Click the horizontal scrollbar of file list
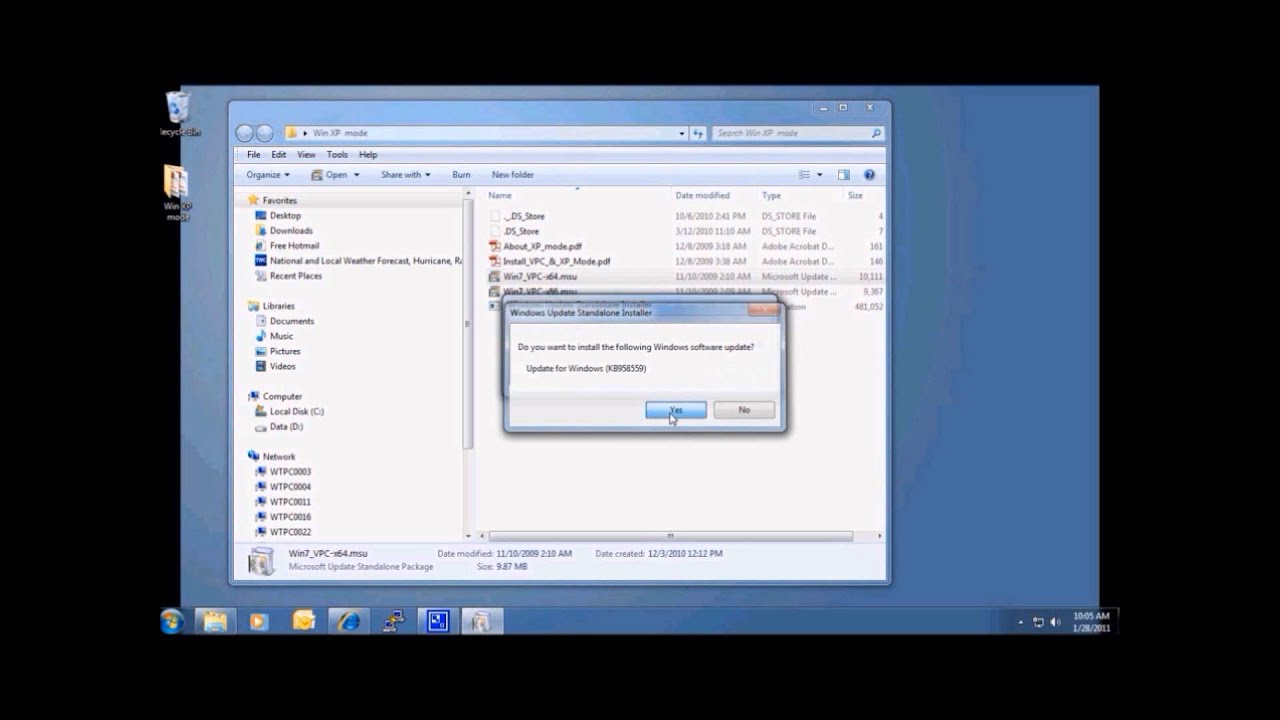Screen dimensions: 1280x720 point(671,536)
